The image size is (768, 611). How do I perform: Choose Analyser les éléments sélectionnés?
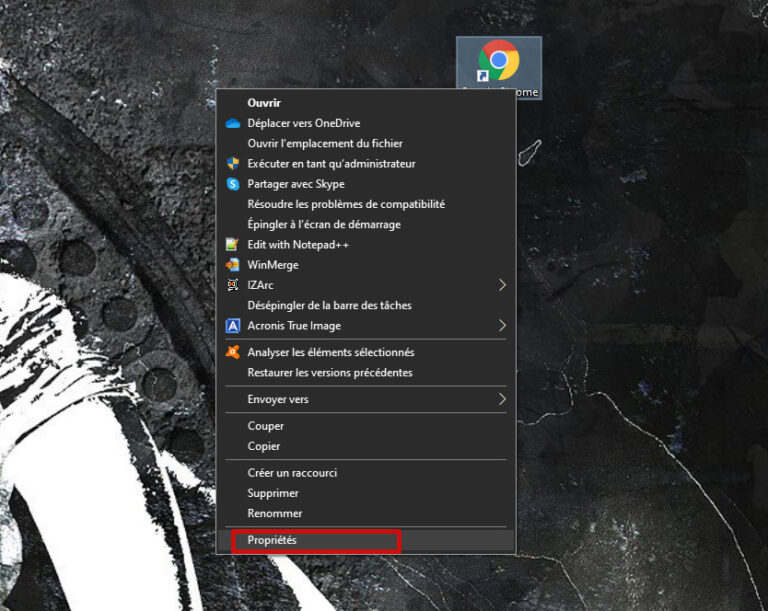point(366,352)
